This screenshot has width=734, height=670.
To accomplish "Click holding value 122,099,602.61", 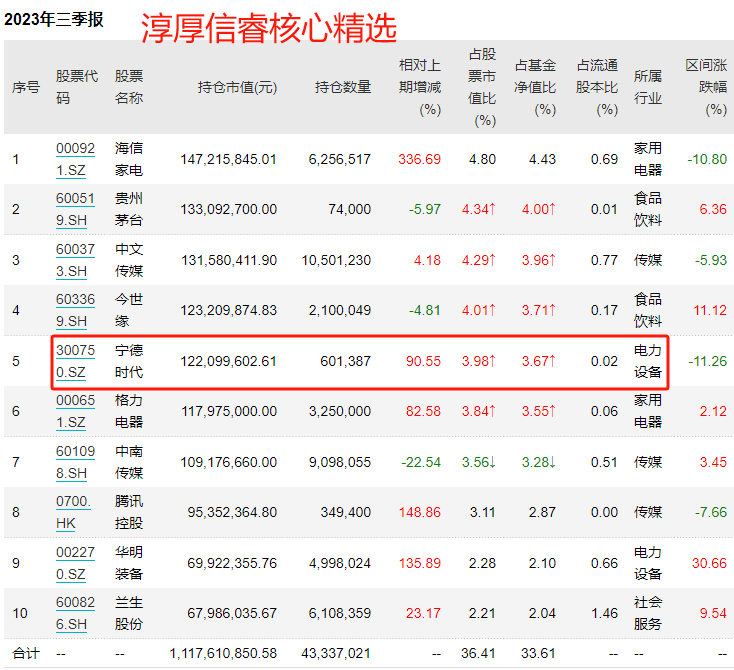I will point(228,361).
